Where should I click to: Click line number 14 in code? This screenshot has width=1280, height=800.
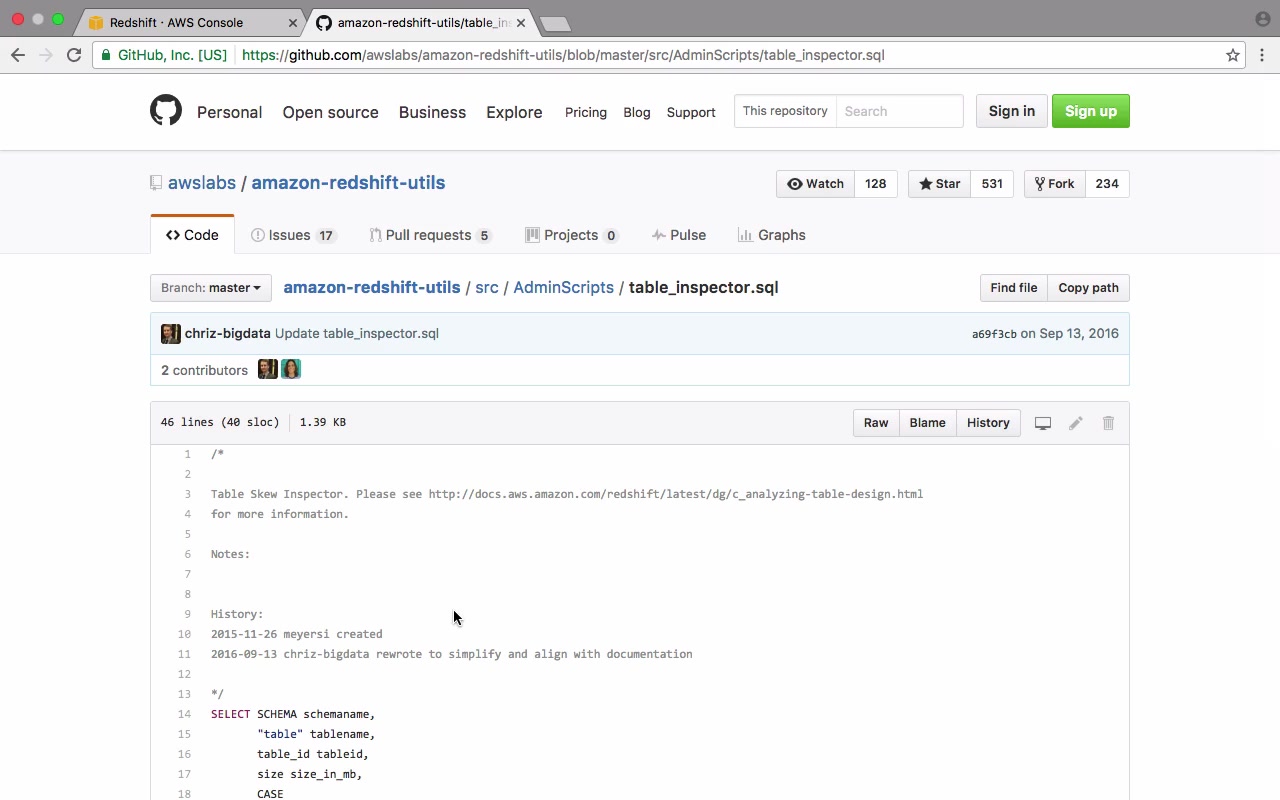(184, 714)
